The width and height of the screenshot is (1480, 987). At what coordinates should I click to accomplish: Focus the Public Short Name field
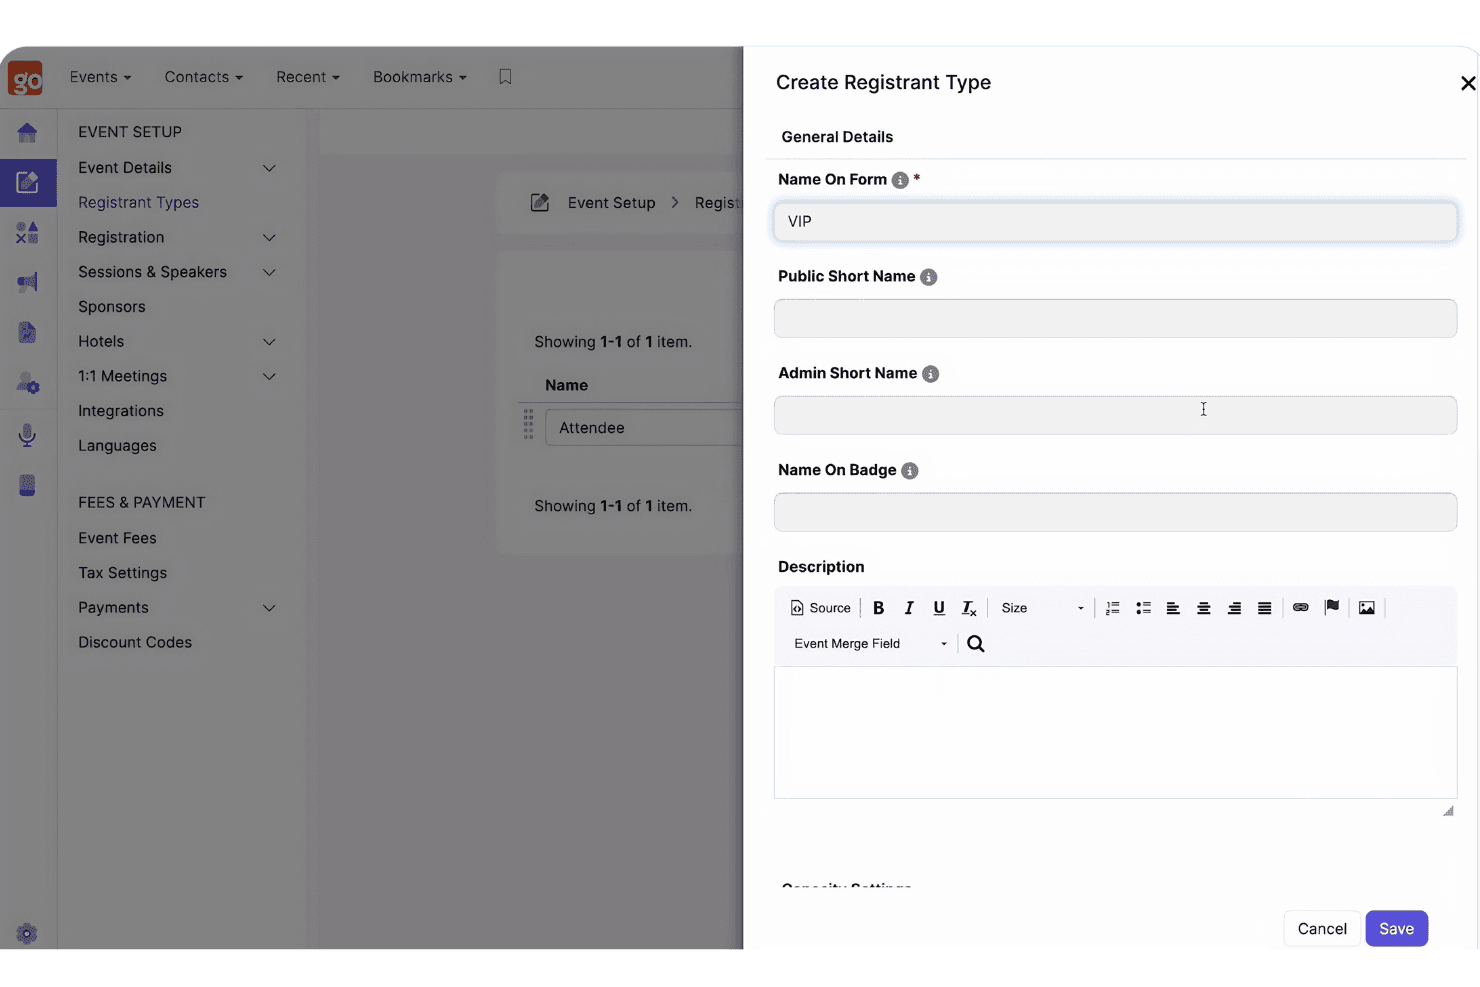(1115, 319)
